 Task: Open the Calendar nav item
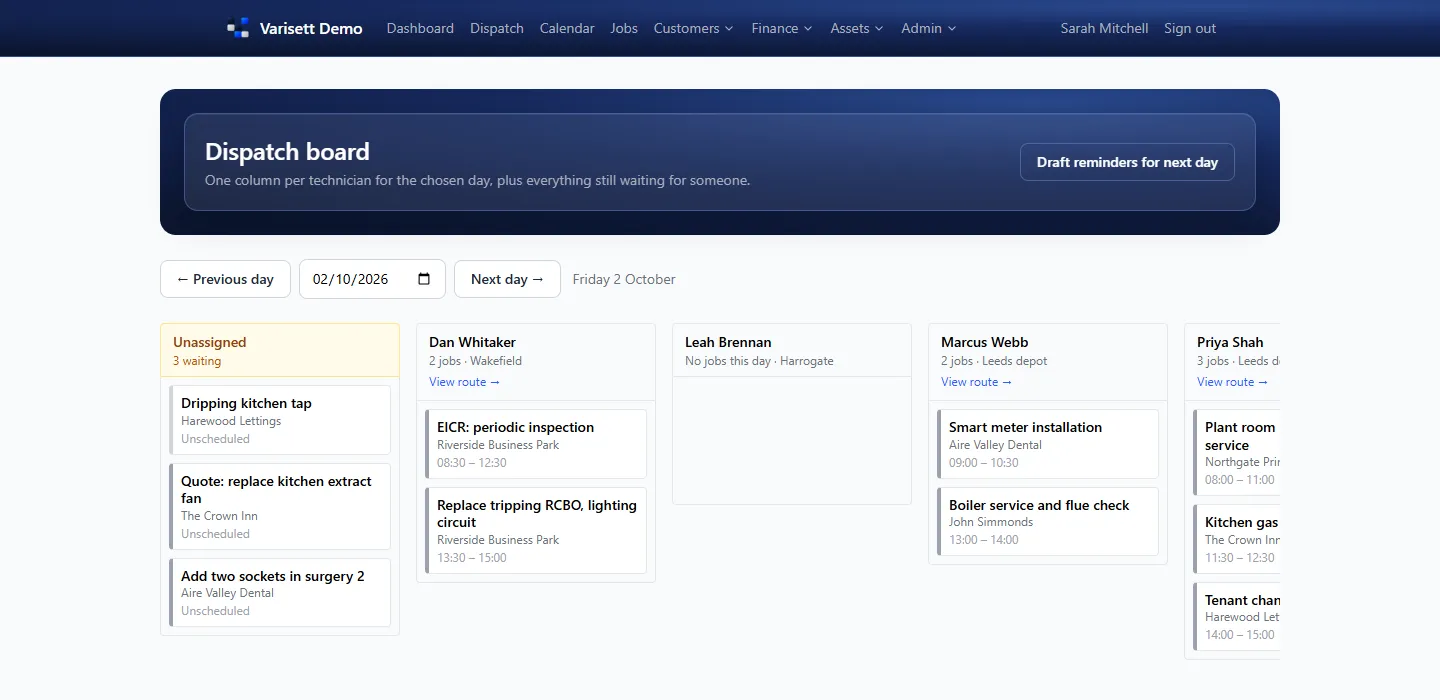coord(567,28)
